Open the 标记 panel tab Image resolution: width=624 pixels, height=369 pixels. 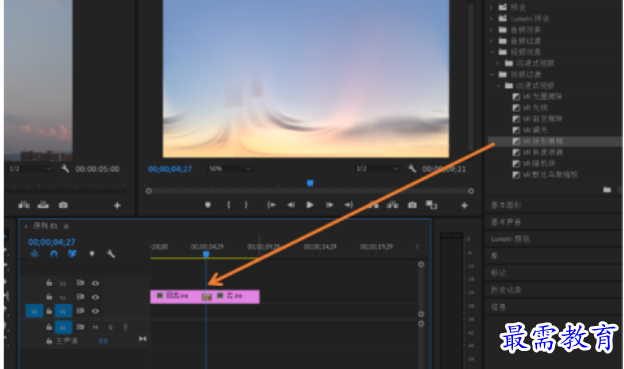[498, 273]
